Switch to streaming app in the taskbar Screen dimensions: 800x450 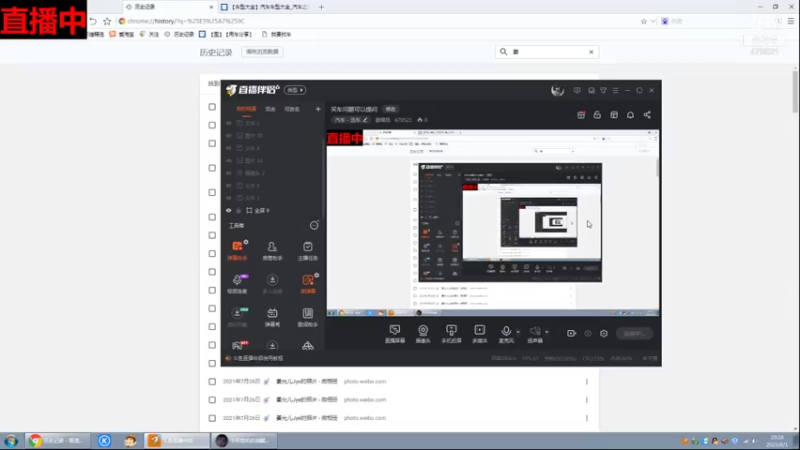coord(177,440)
